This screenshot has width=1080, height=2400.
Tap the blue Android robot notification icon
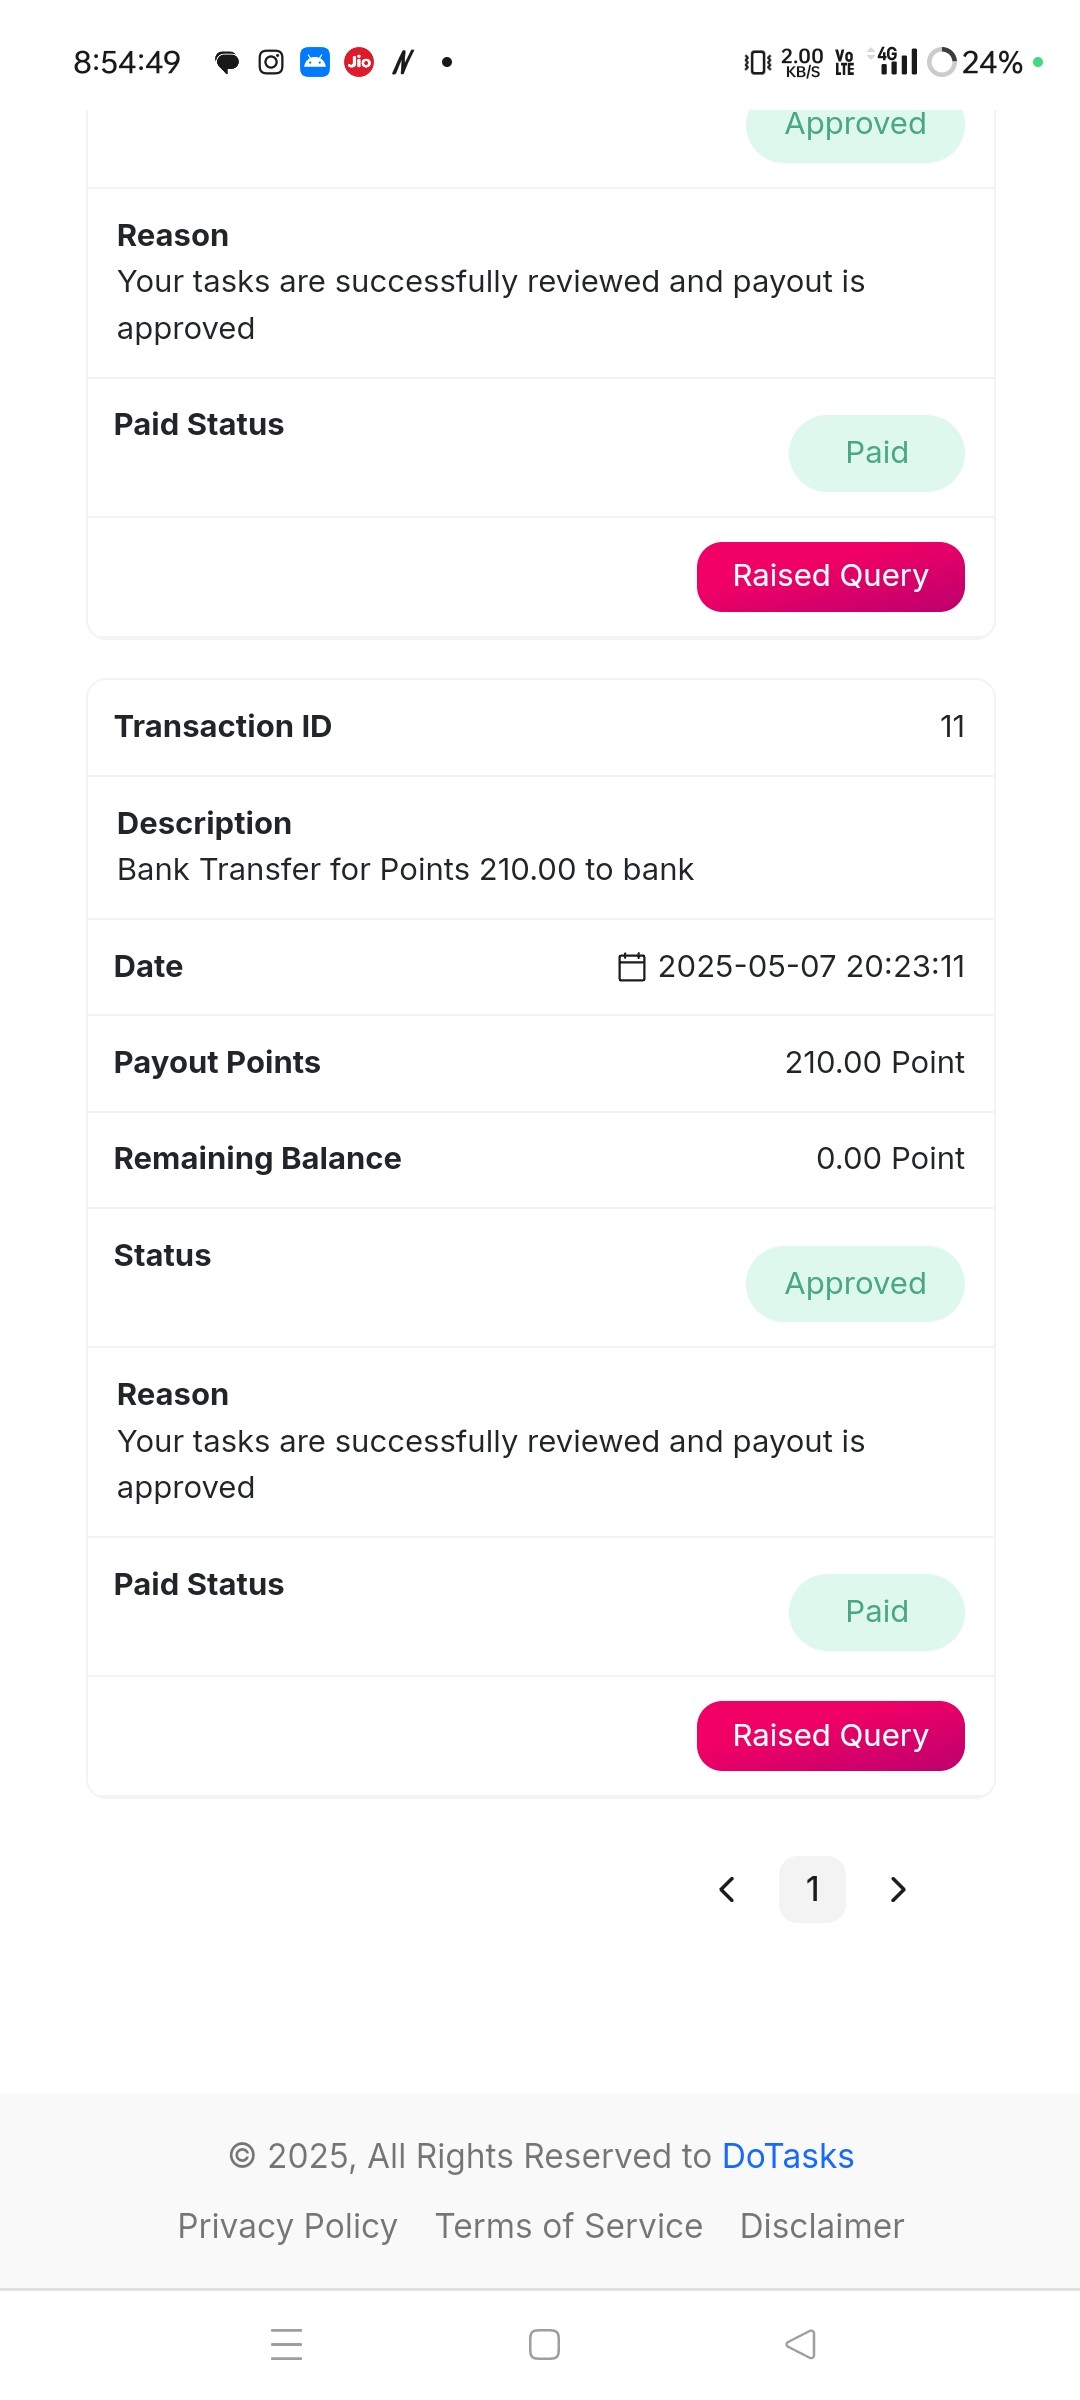coord(315,62)
